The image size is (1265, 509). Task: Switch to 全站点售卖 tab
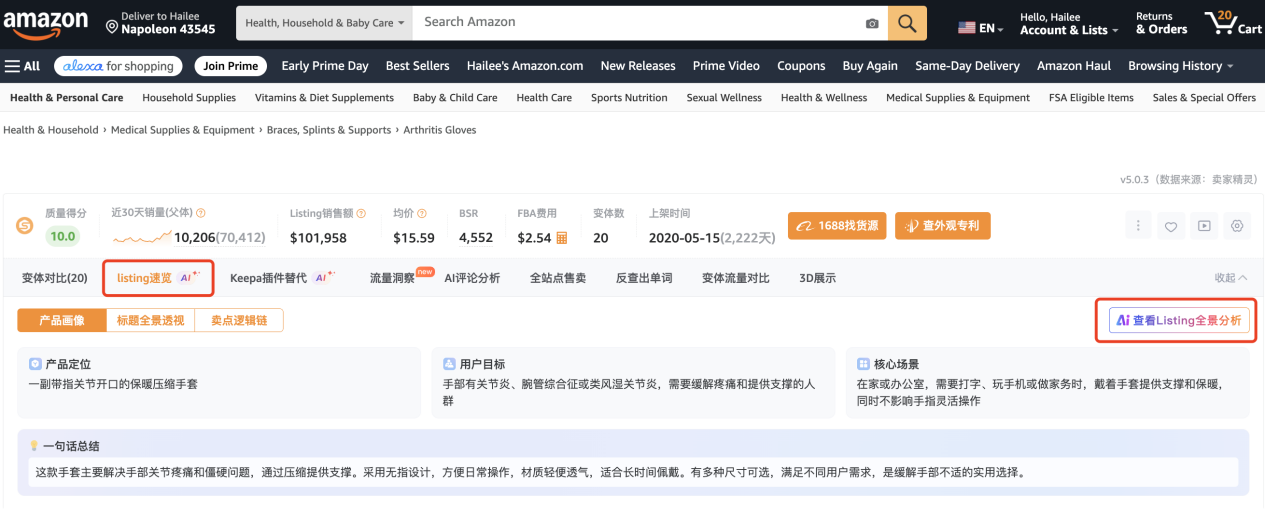click(558, 278)
